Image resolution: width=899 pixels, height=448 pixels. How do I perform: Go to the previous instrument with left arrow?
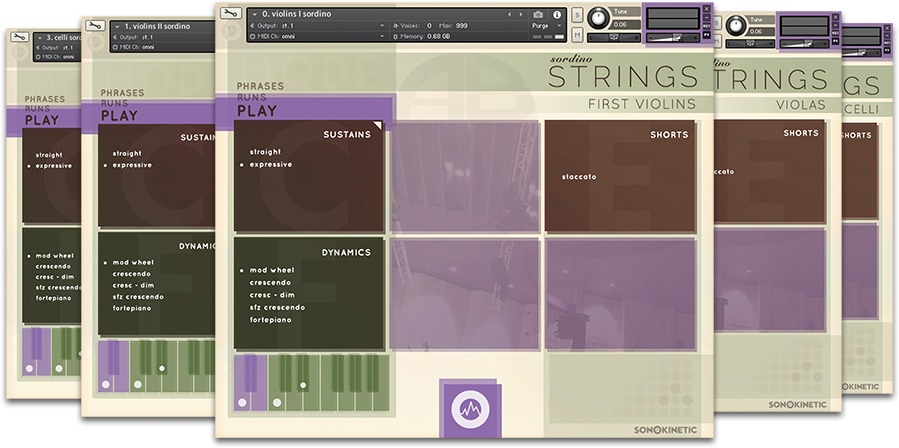(510, 14)
